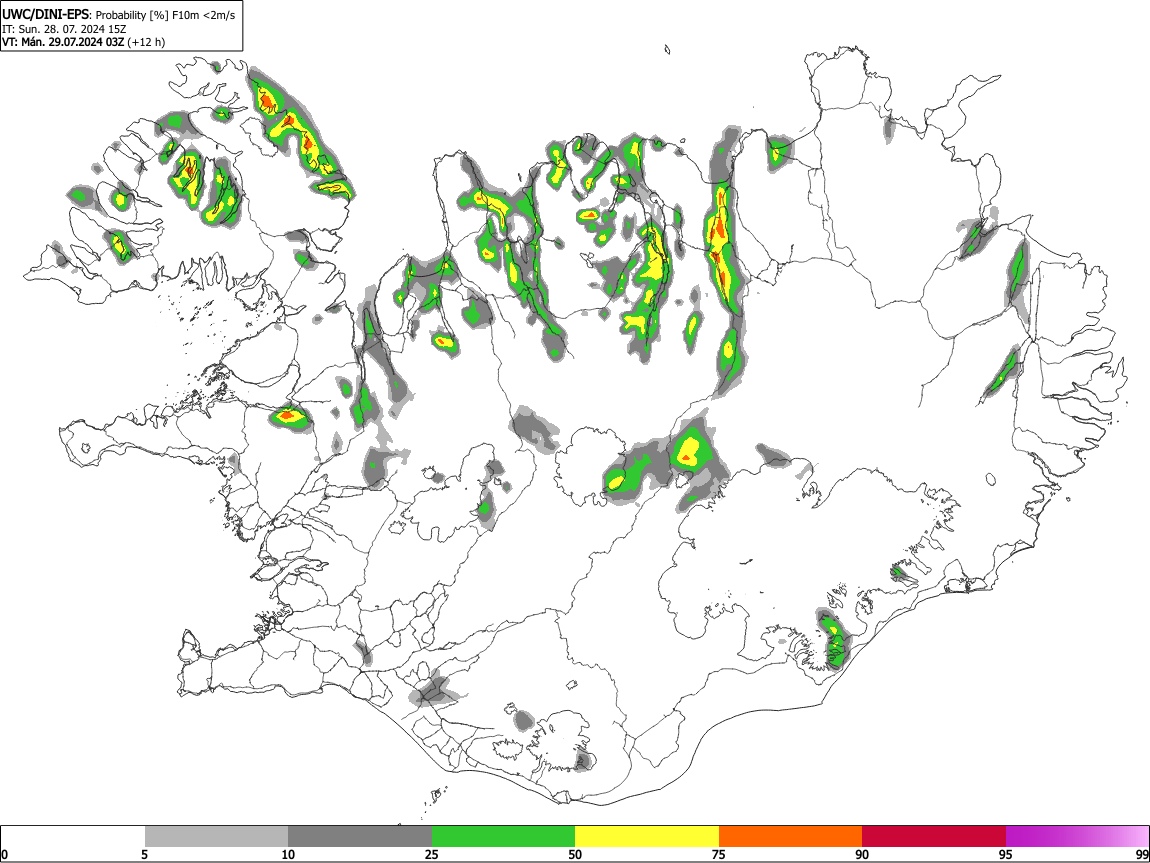
Task: Click the legend label '25'
Action: point(432,854)
